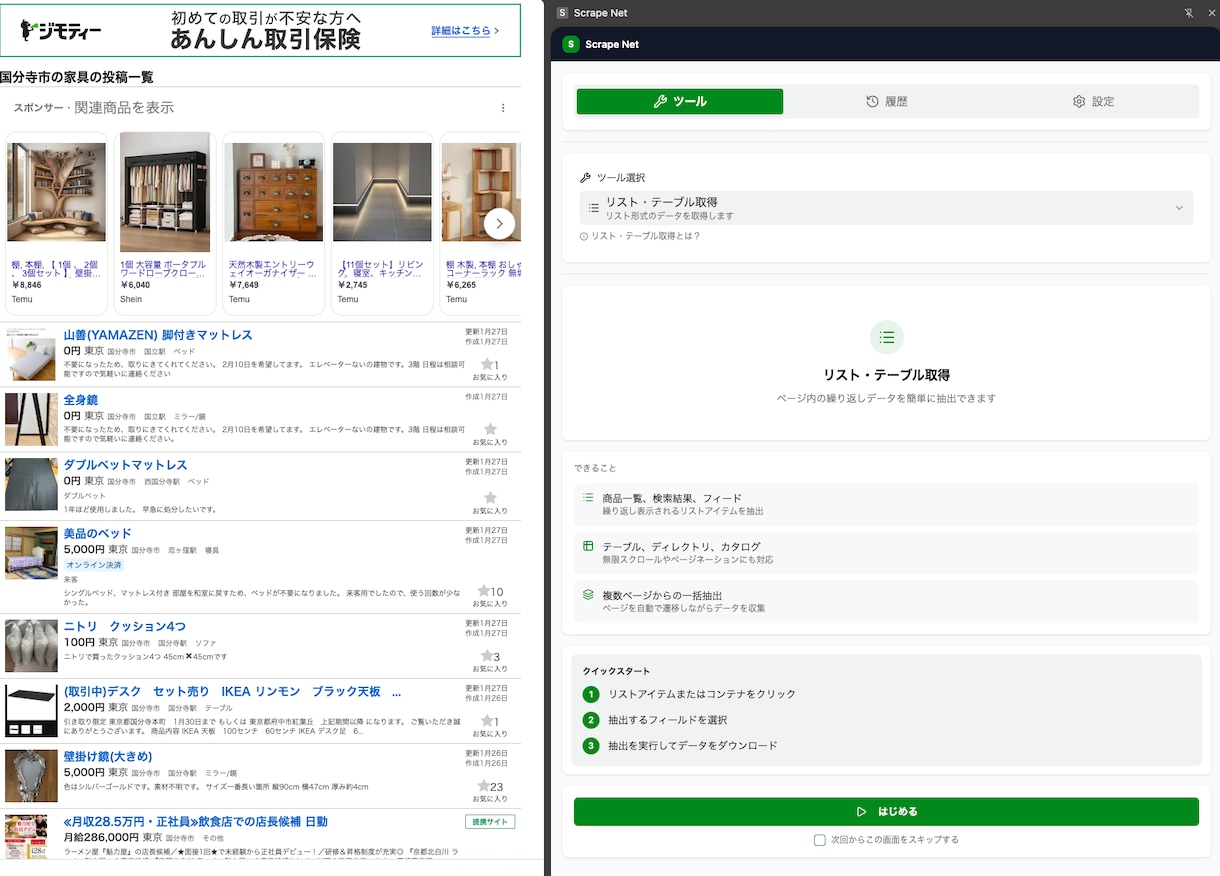1220x876 pixels.
Task: Click the layers icon beside 複数ページからの一括抽出
Action: (588, 594)
